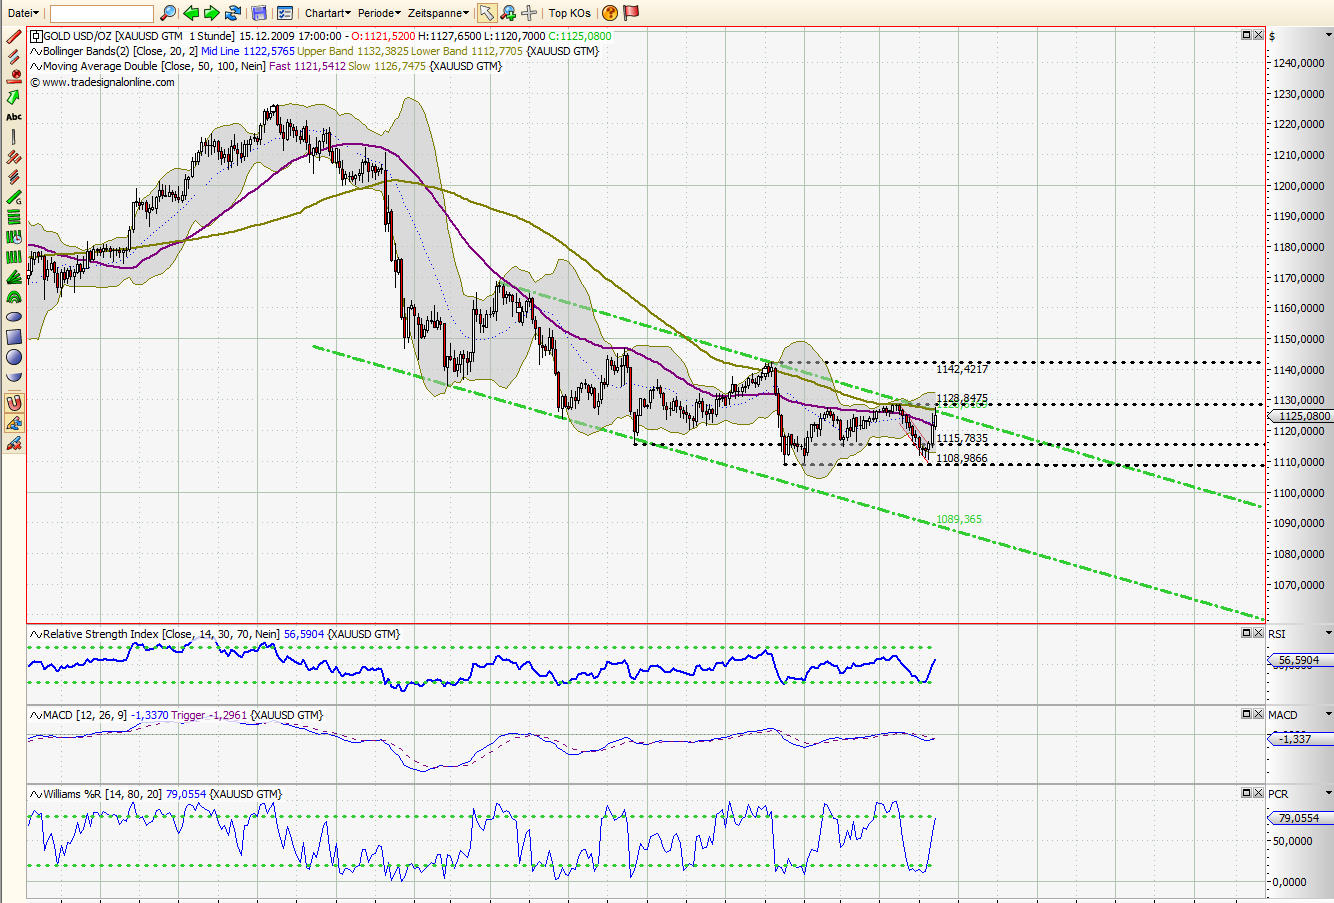
Task: Close the main price chart pane
Action: (x=1258, y=35)
